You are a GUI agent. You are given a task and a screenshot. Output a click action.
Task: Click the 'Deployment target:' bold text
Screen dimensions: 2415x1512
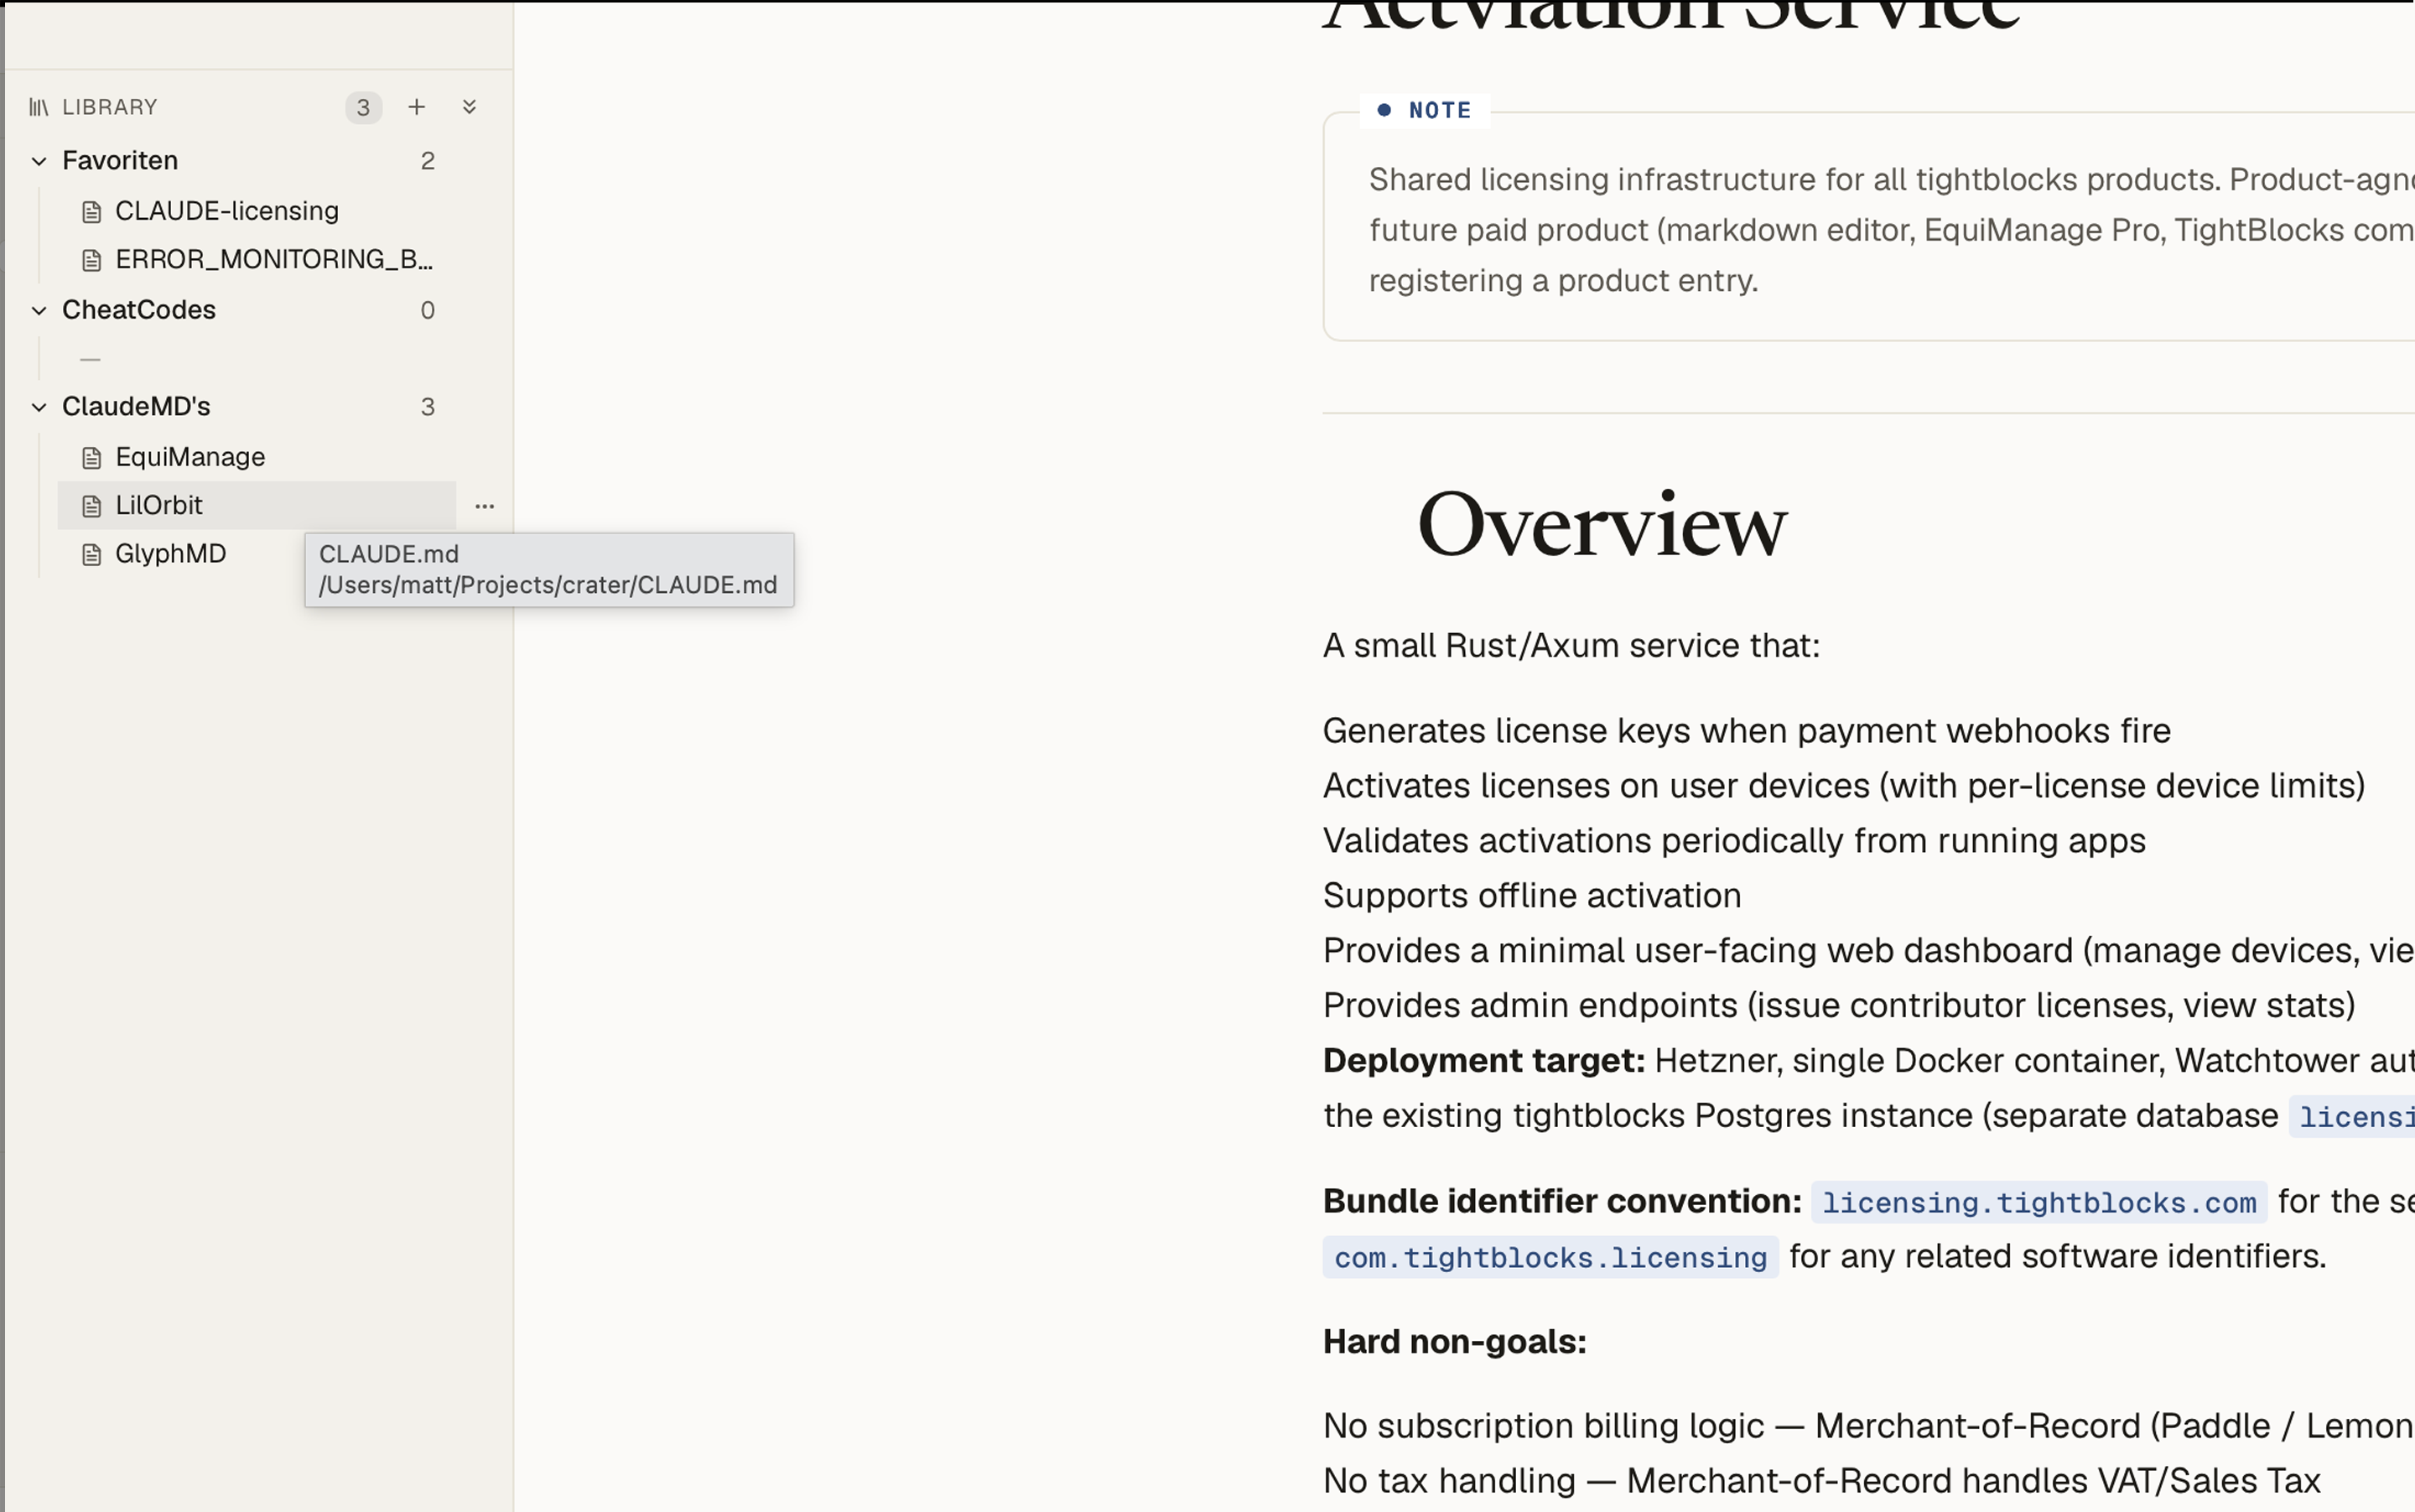(x=1484, y=1061)
